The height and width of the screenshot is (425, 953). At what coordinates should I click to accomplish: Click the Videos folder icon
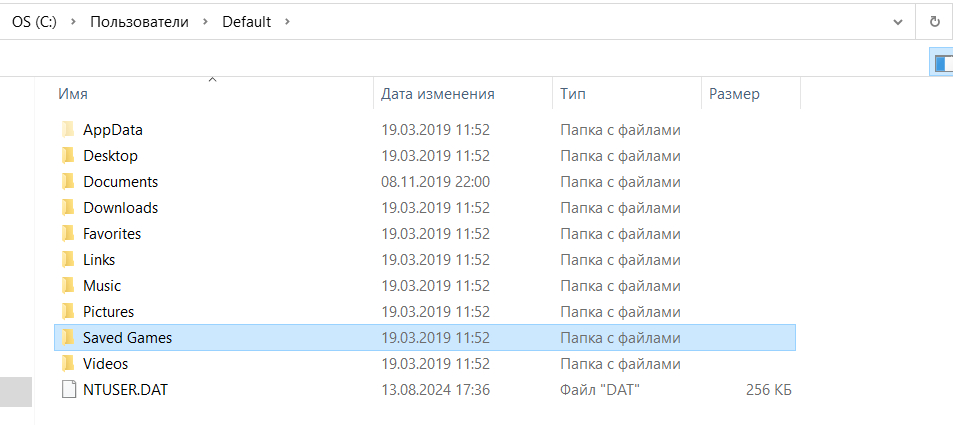pos(68,363)
